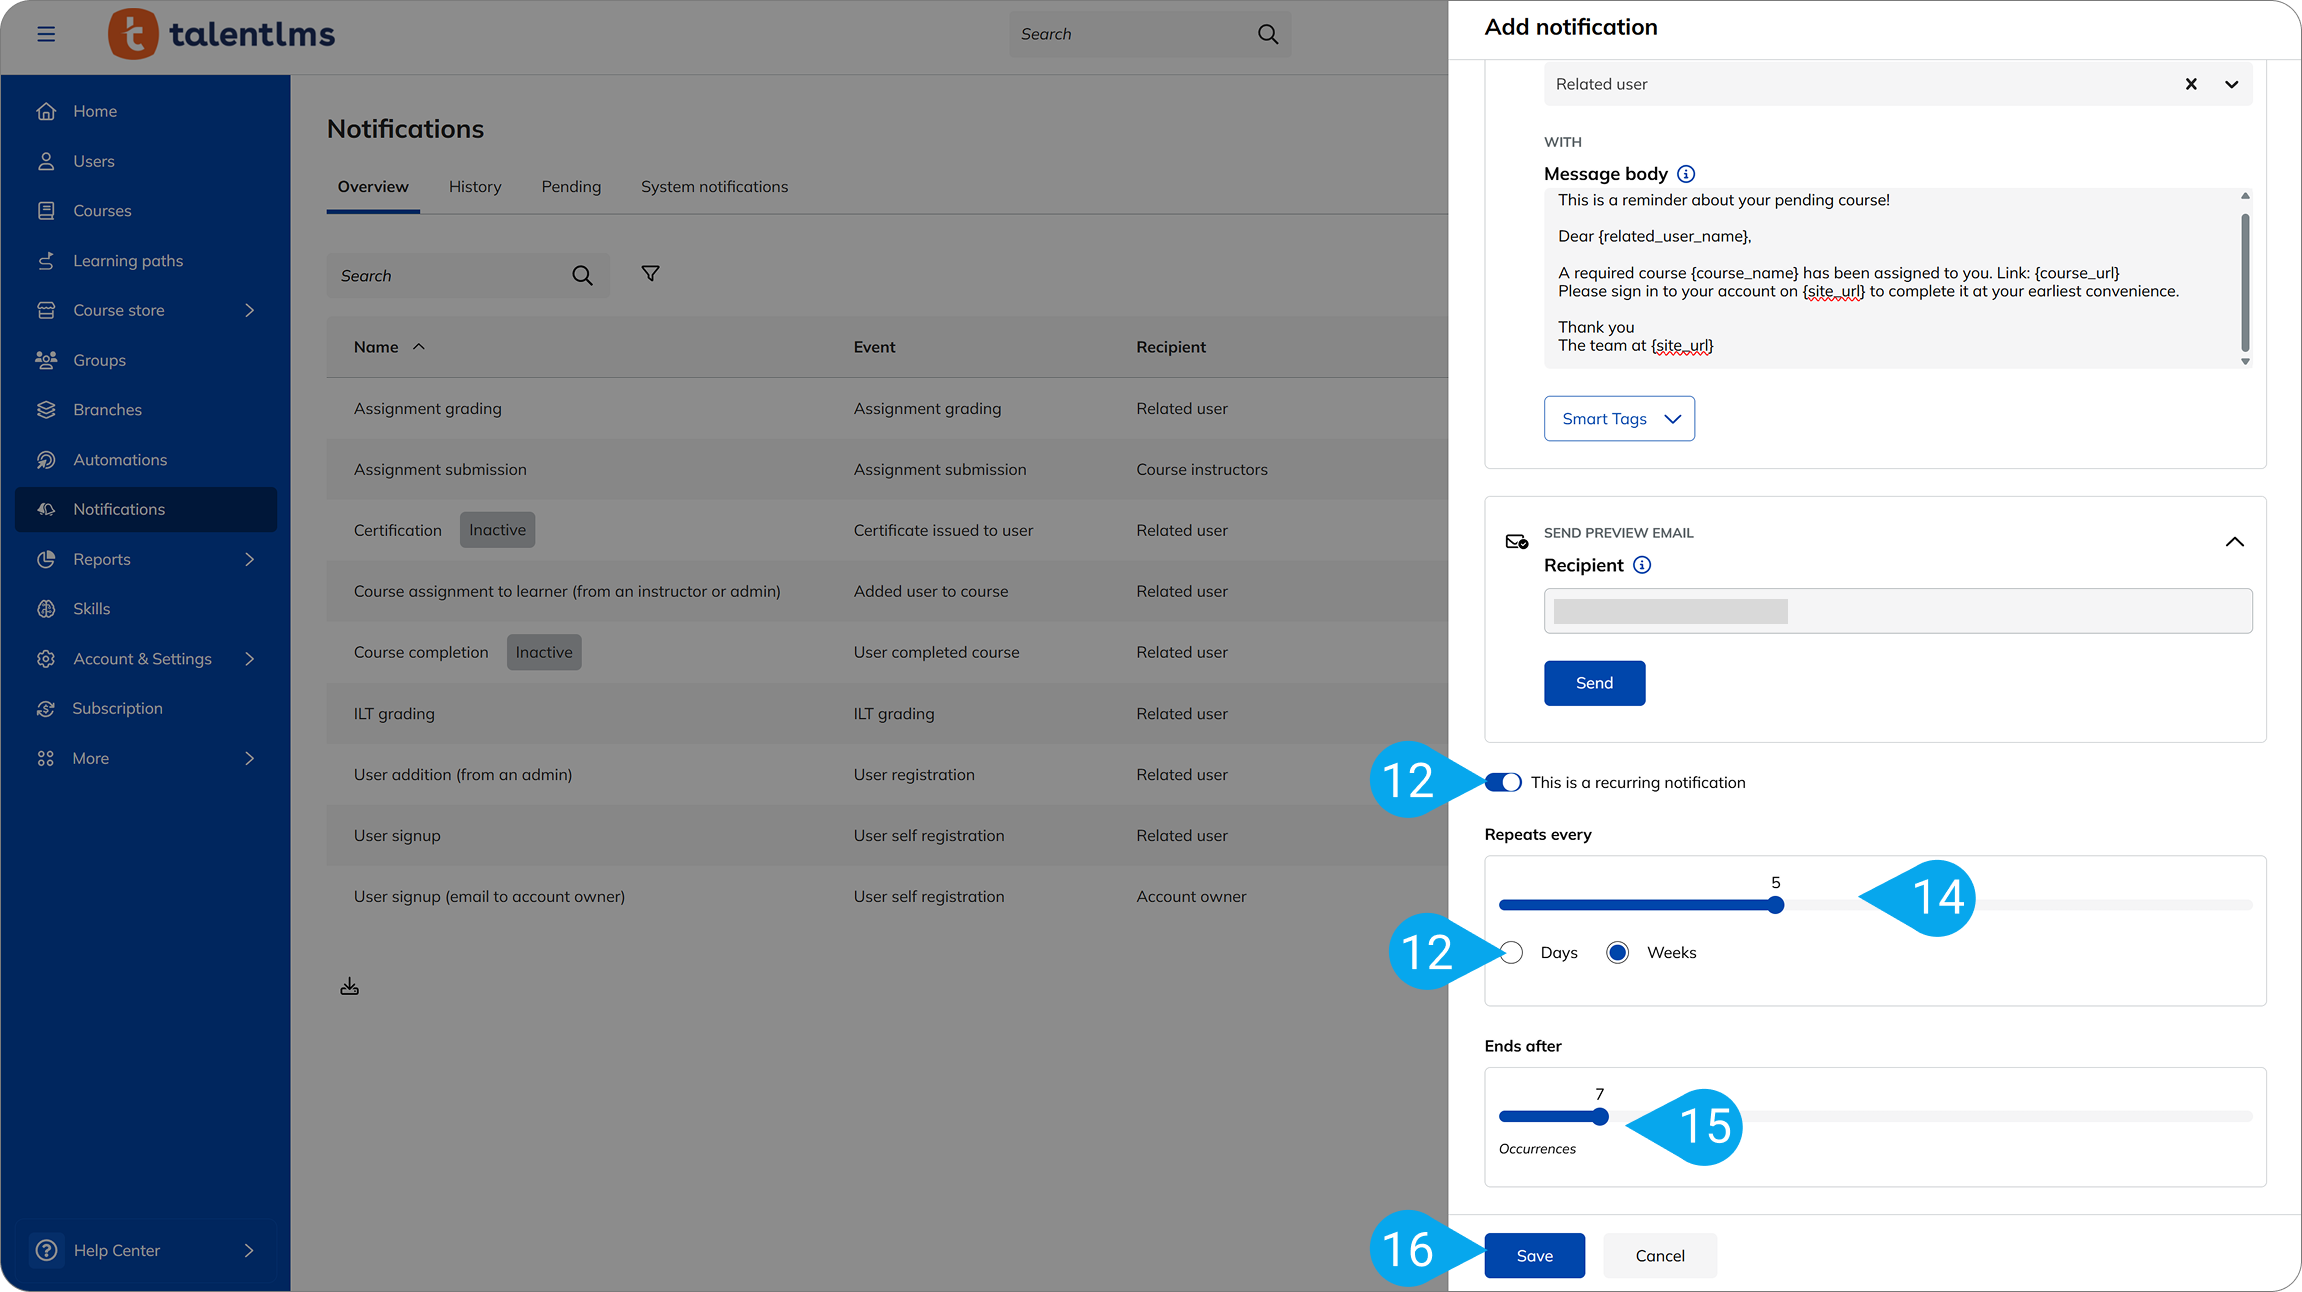Collapse the Send preview email section
The height and width of the screenshot is (1292, 2302).
(x=2234, y=542)
